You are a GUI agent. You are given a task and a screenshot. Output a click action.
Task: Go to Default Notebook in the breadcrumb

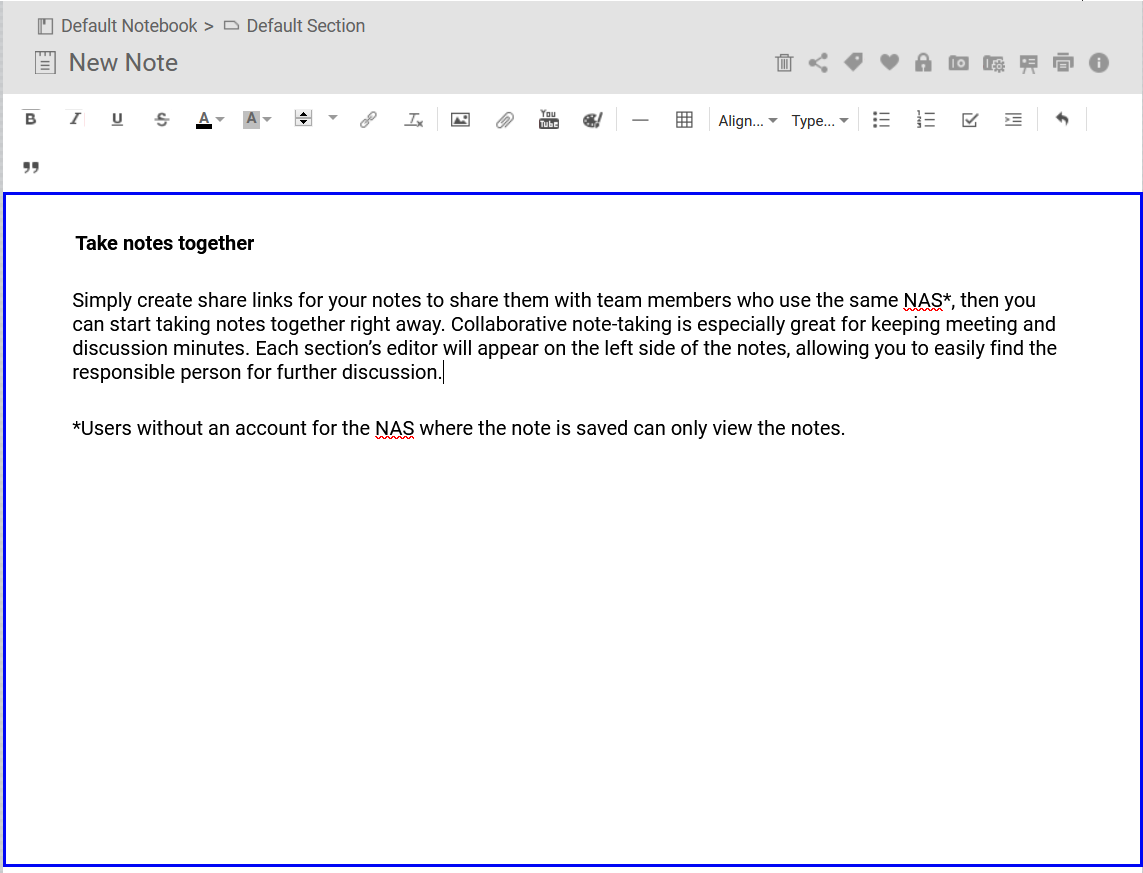click(x=129, y=26)
